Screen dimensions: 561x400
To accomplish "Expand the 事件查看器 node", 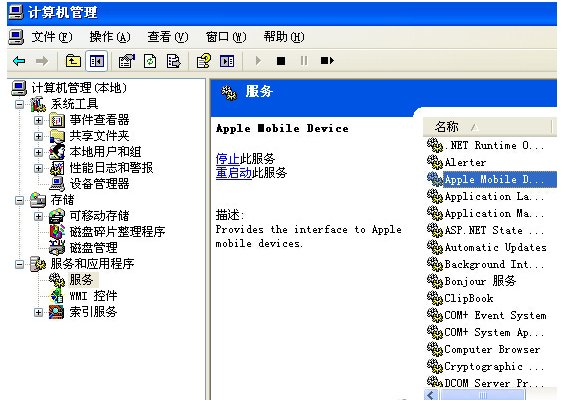I will (38, 120).
